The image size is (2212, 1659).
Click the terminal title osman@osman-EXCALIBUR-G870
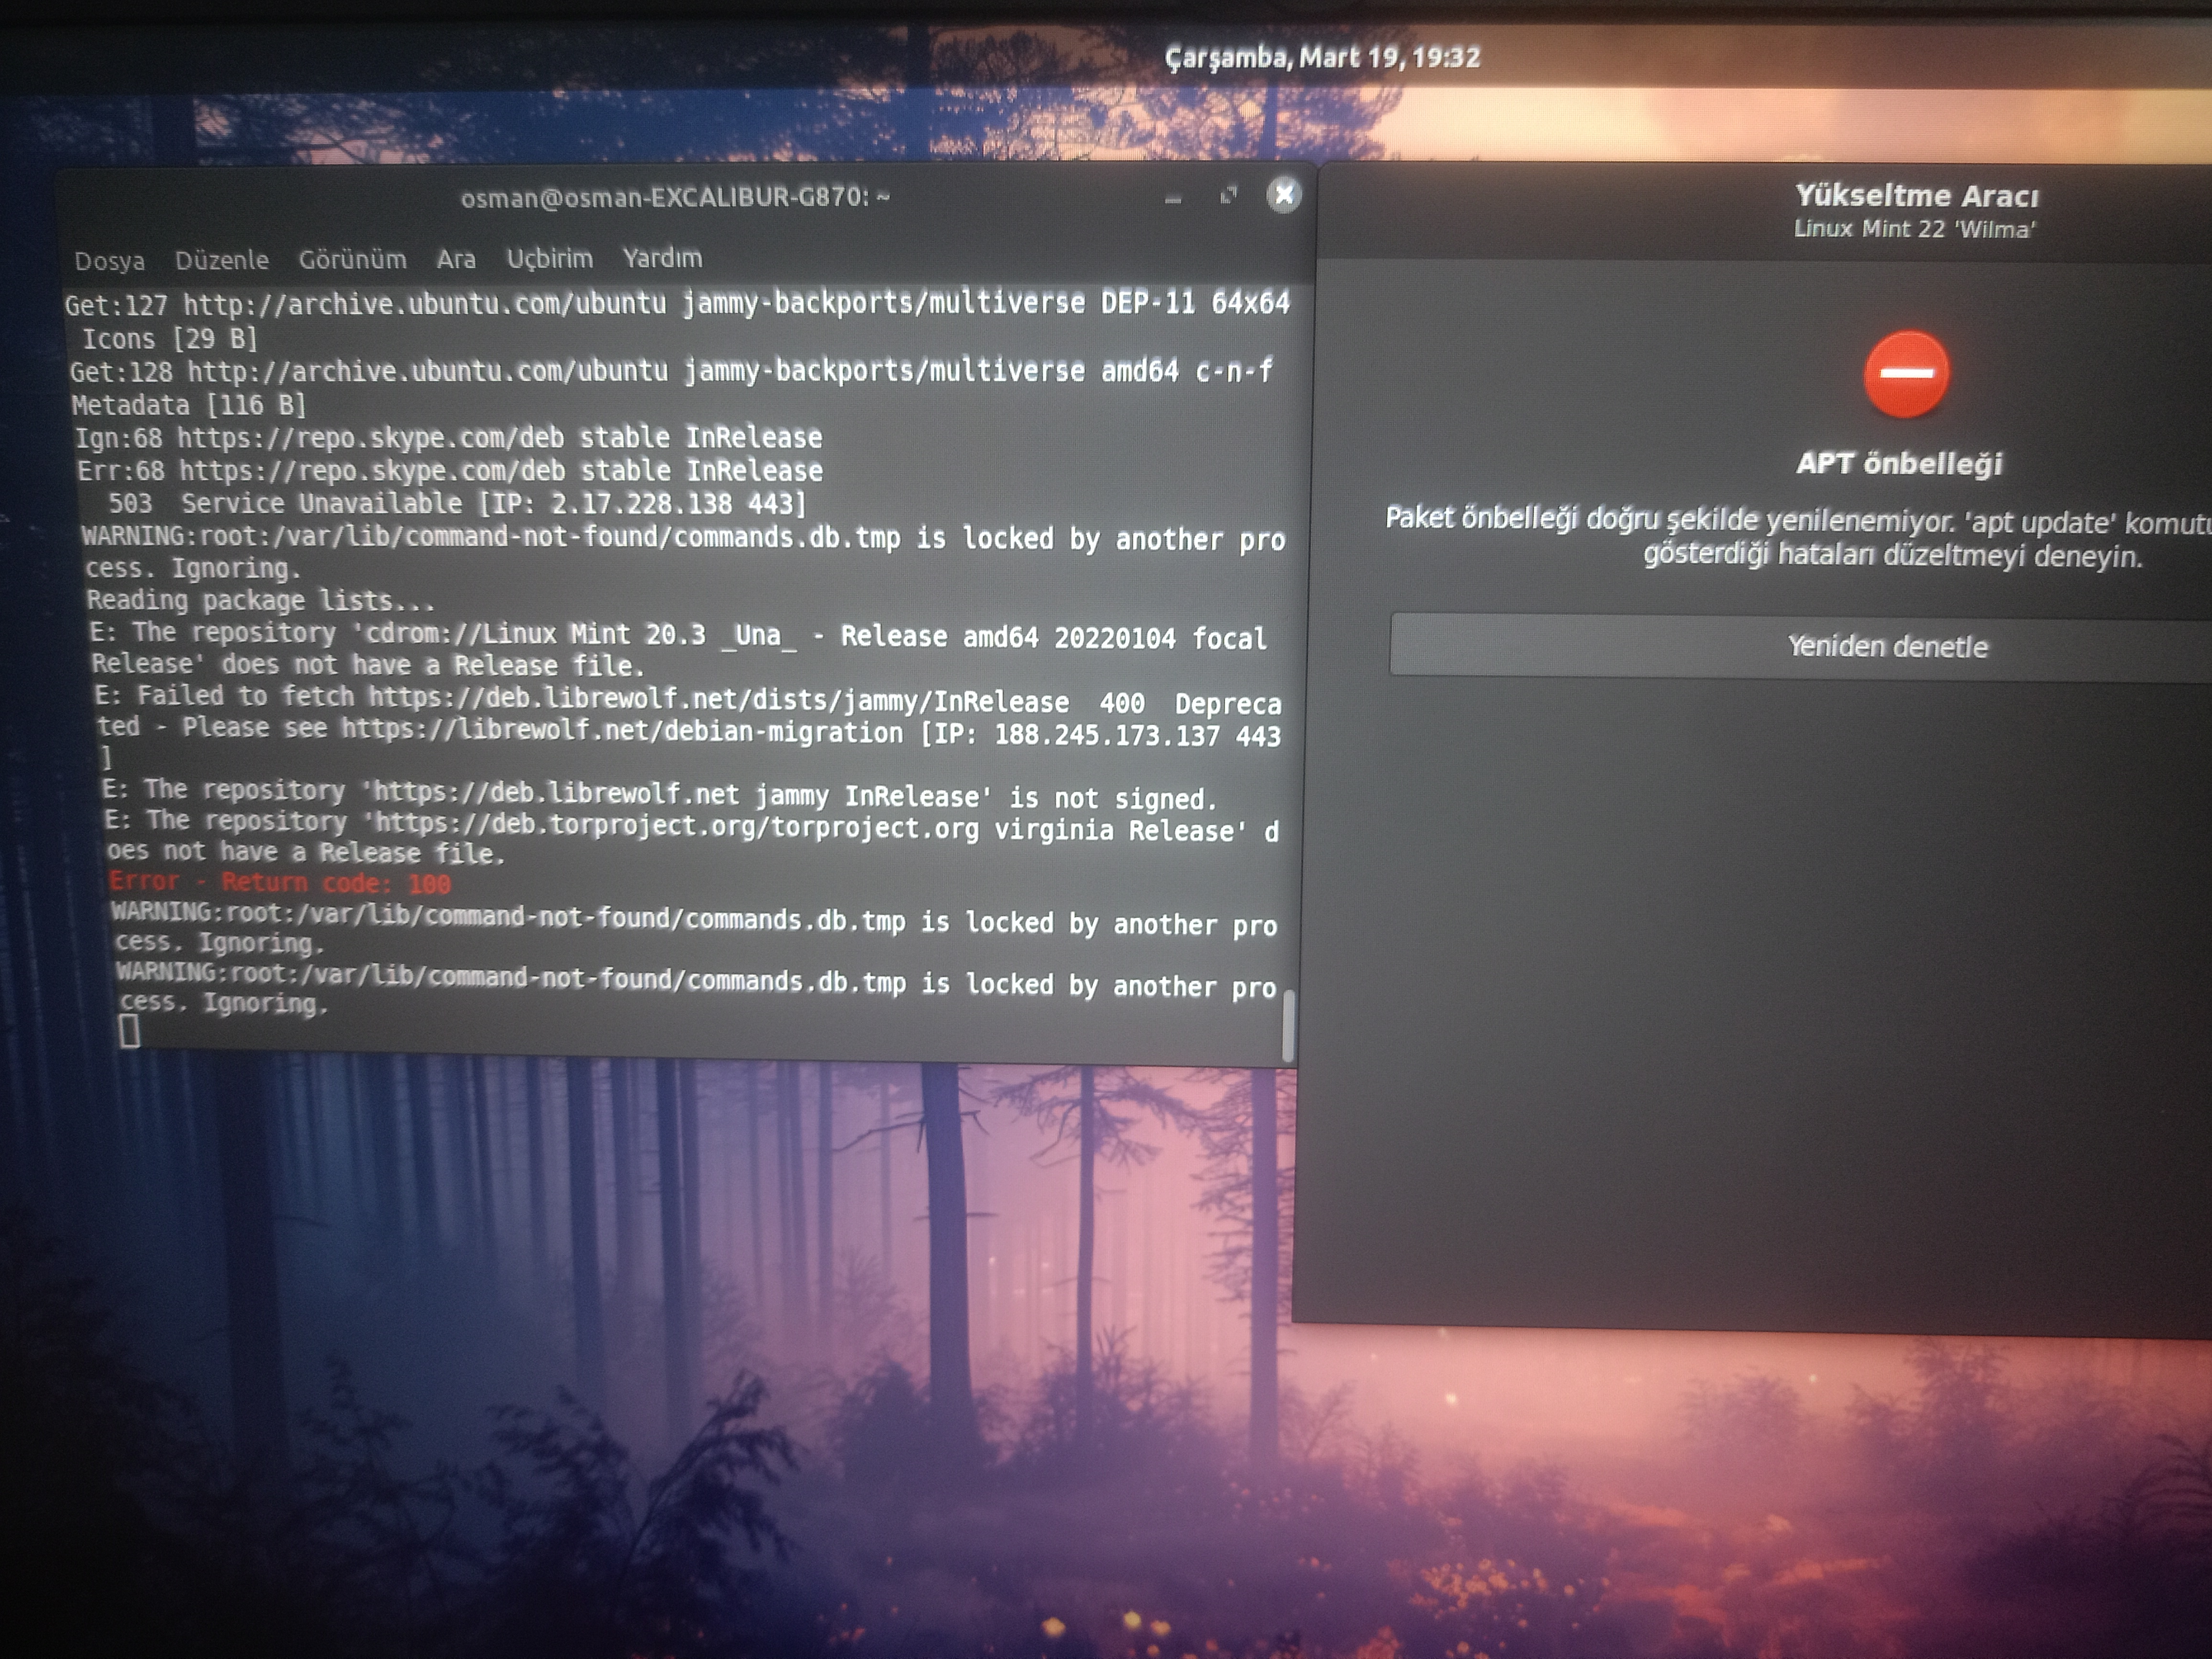click(675, 197)
